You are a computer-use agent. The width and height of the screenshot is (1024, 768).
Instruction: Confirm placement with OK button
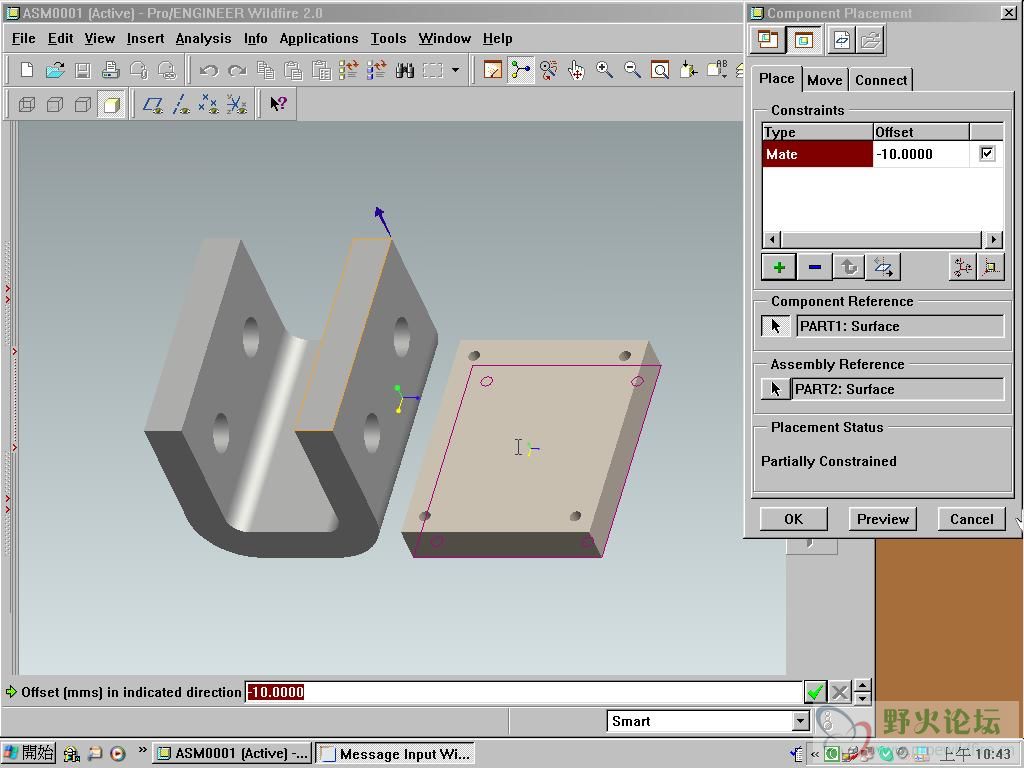[793, 519]
